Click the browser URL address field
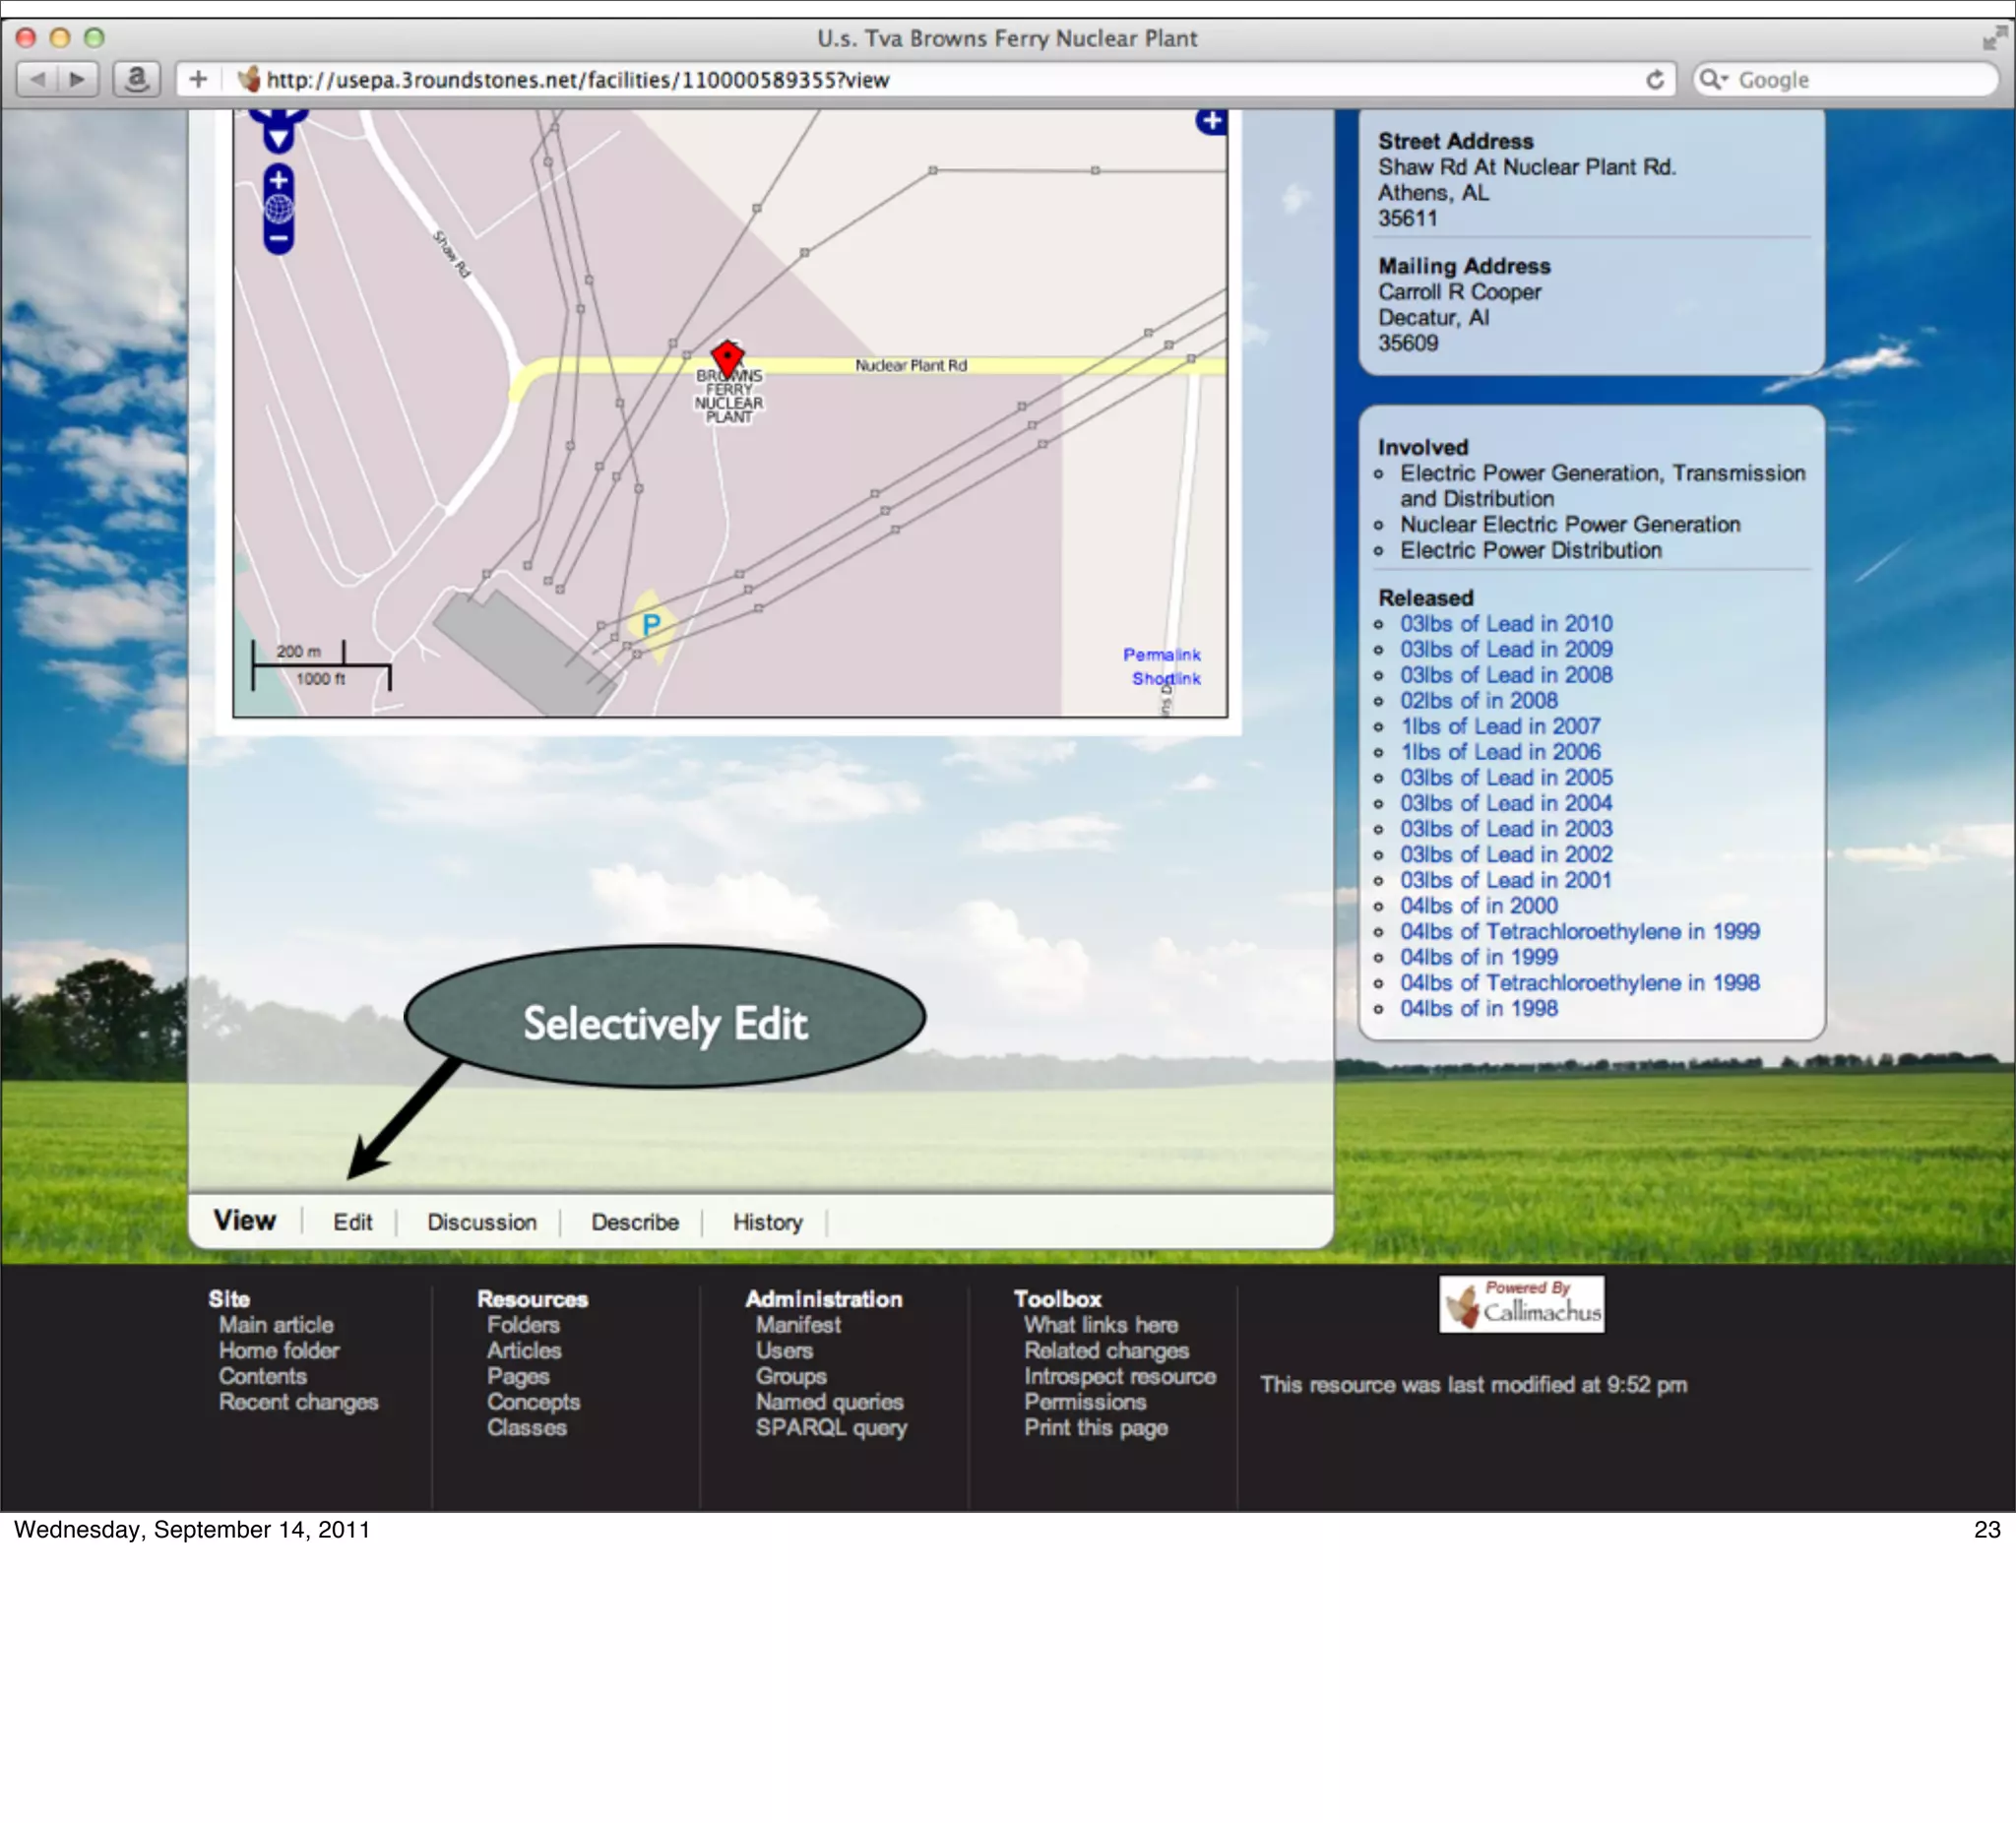 coord(900,80)
